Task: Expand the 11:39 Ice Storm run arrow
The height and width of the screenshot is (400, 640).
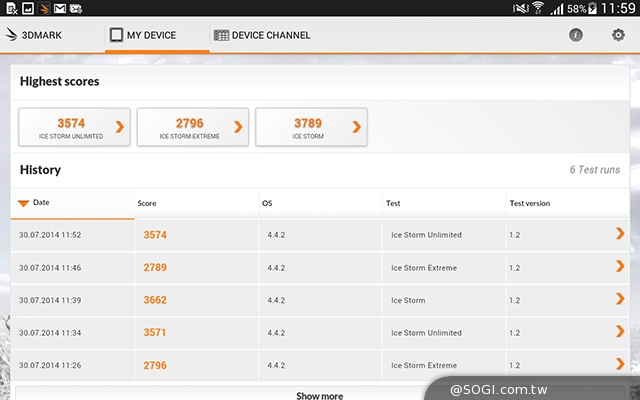Action: pos(620,300)
